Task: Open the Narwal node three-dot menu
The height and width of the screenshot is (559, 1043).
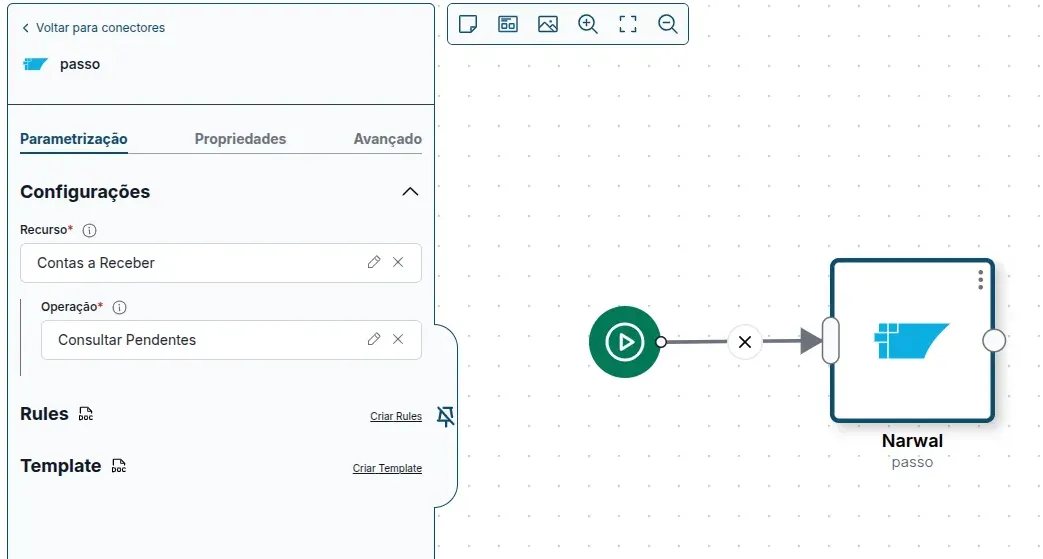Action: click(x=980, y=280)
